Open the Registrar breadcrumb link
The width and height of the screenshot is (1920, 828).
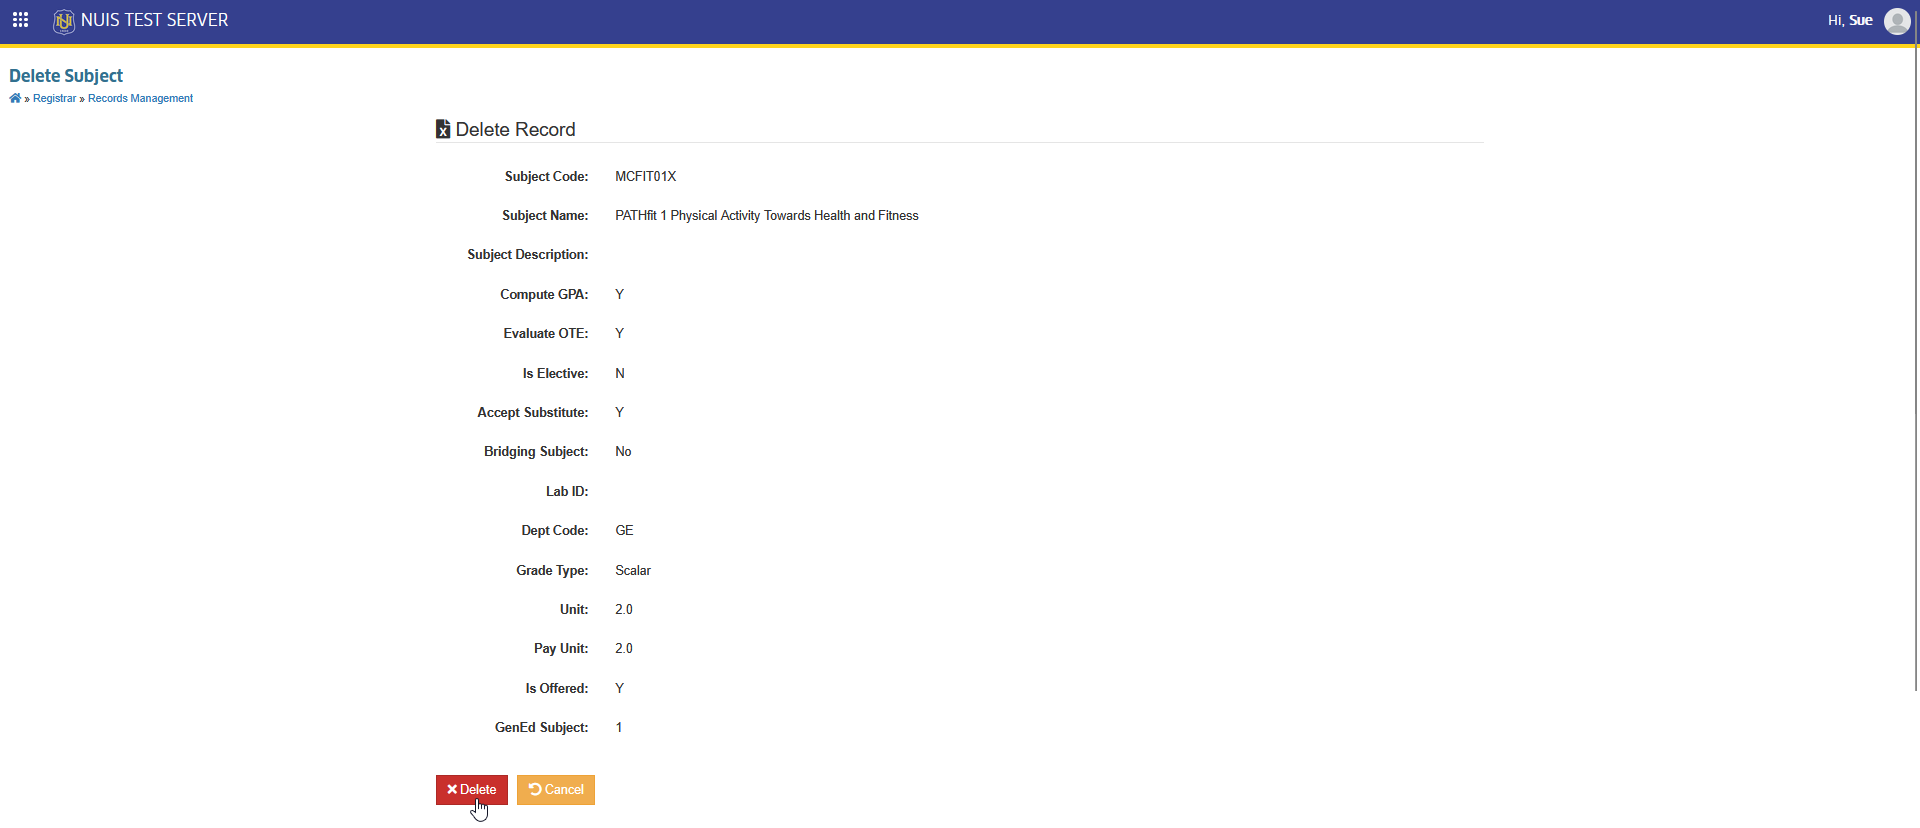click(x=54, y=98)
